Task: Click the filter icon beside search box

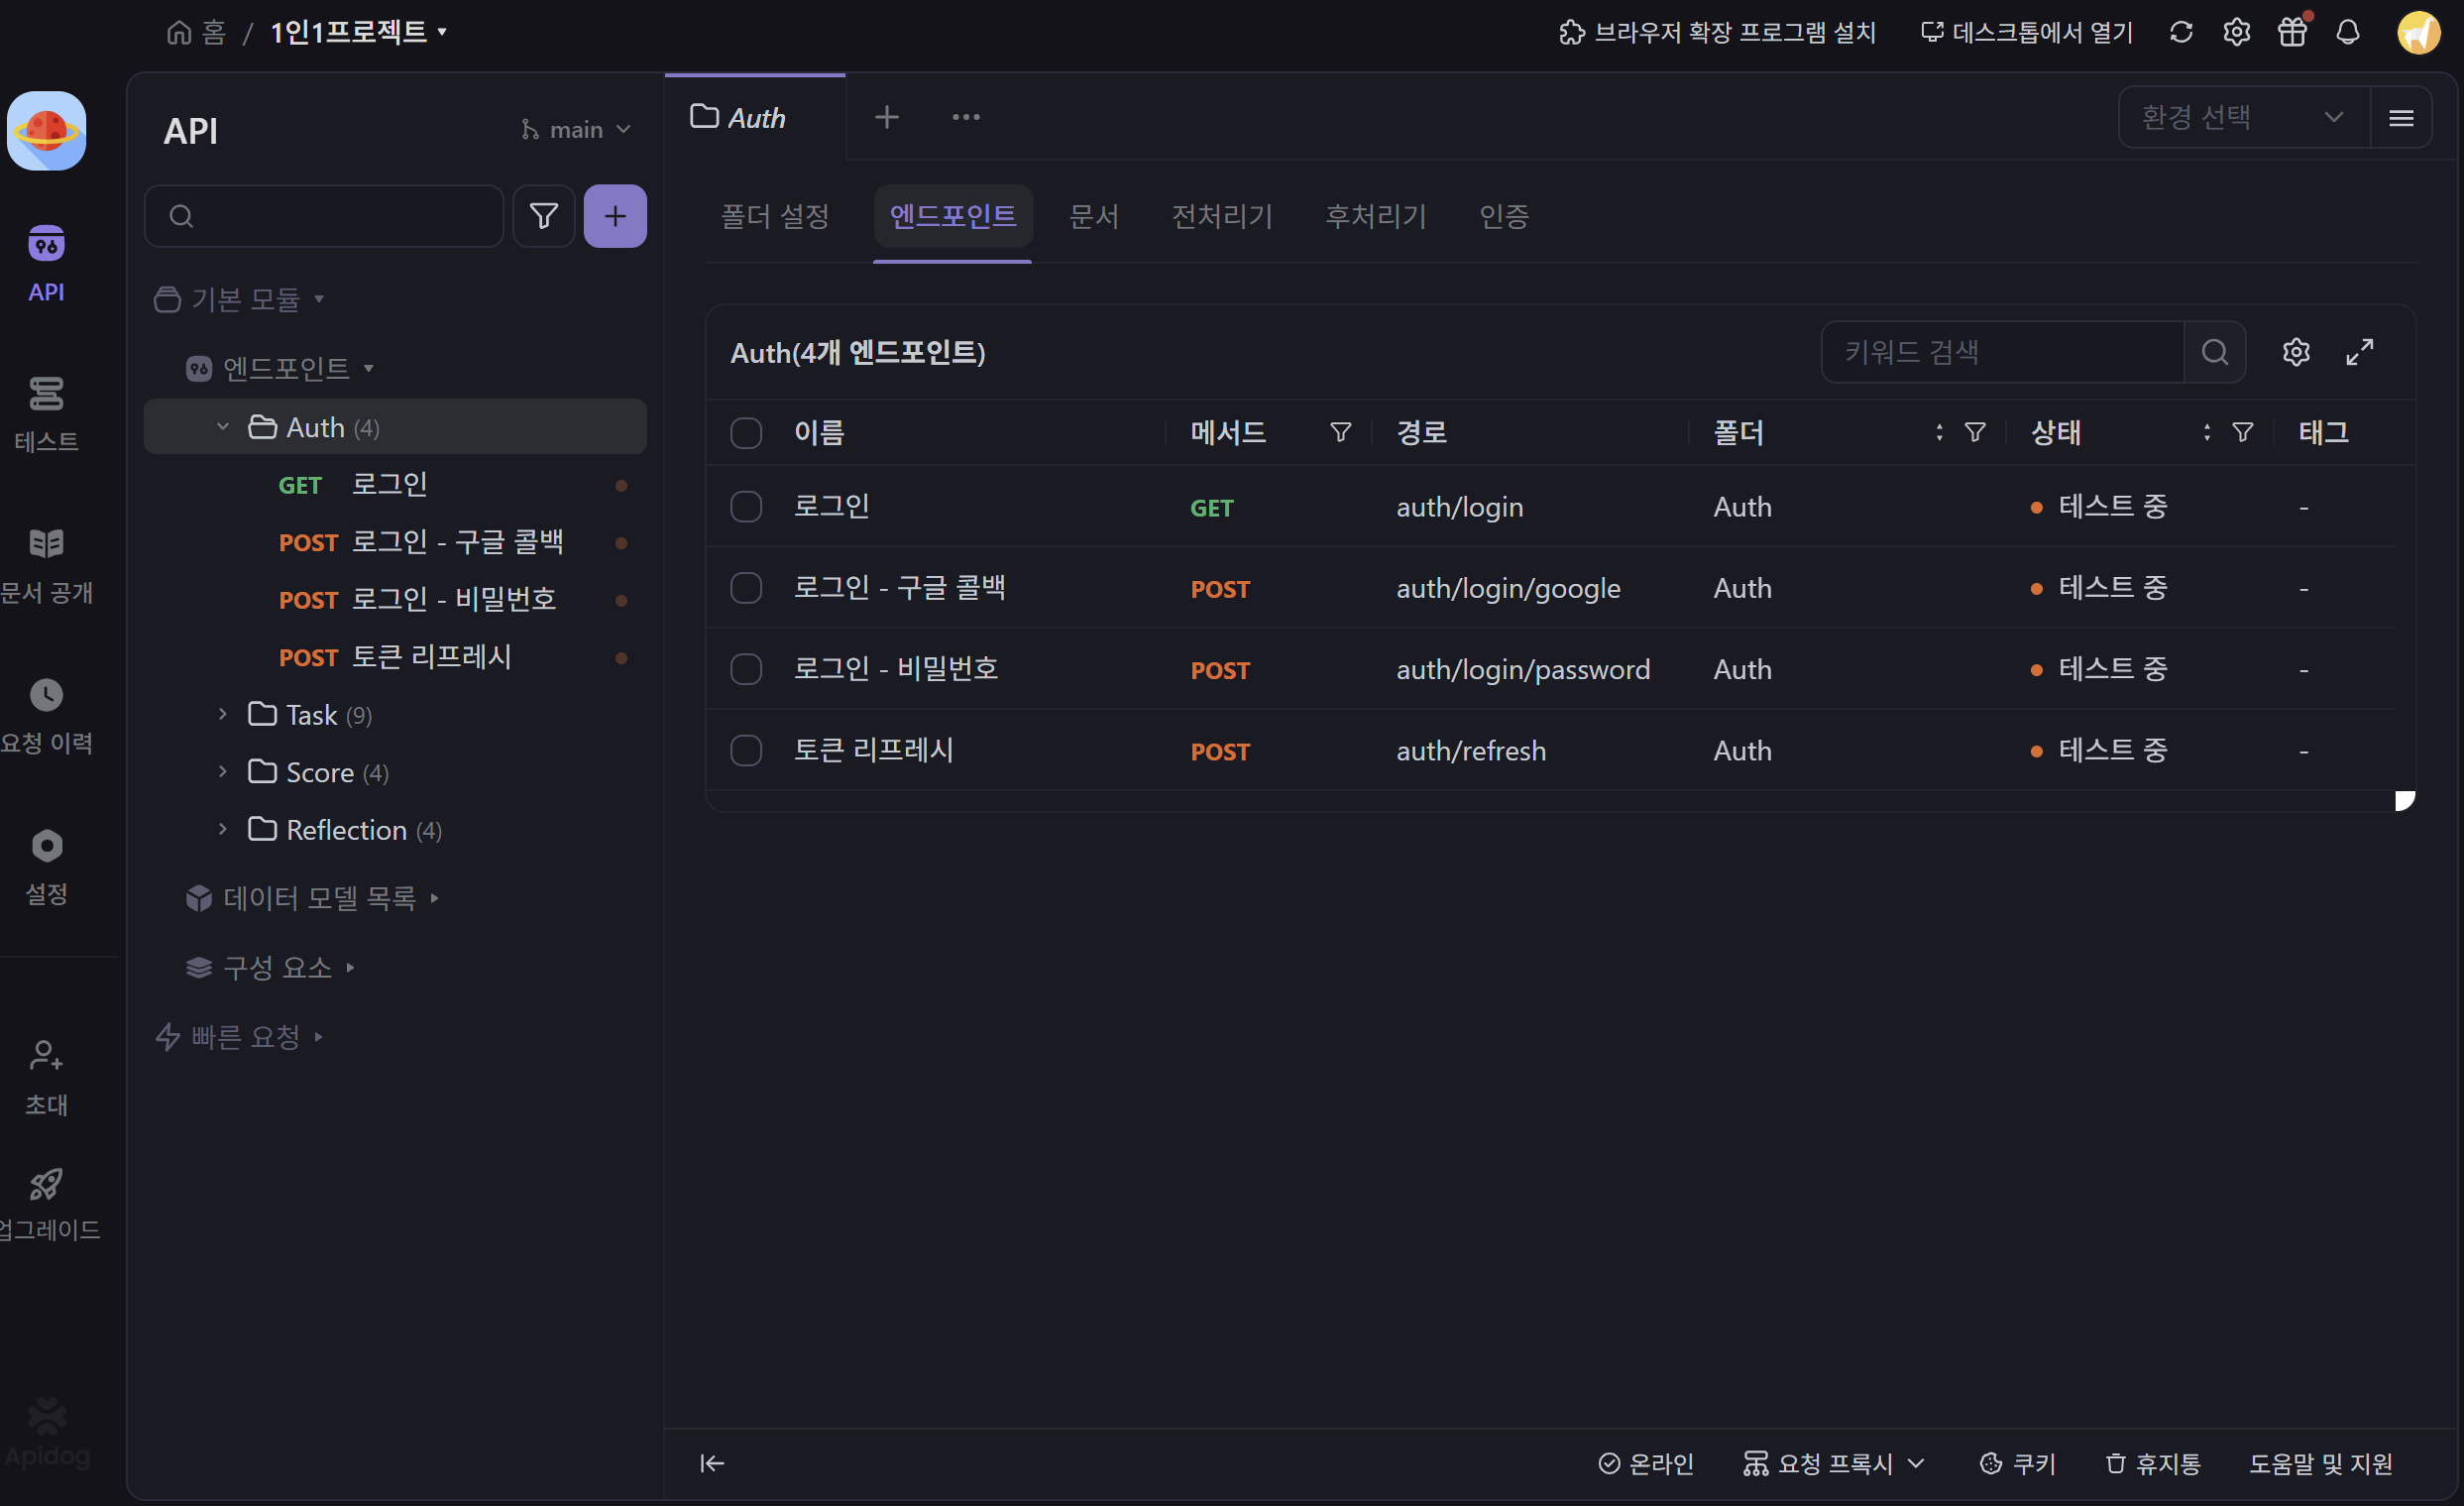Action: point(544,216)
